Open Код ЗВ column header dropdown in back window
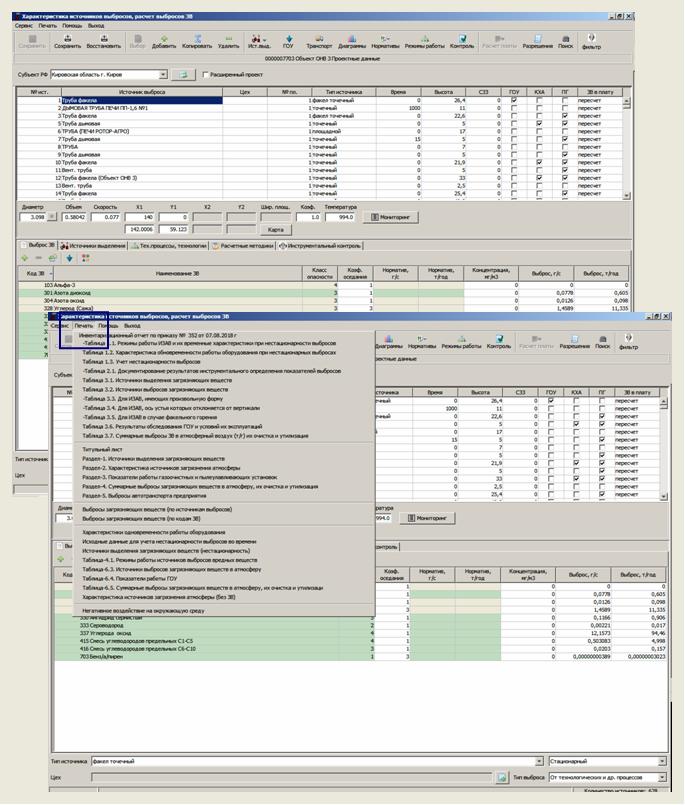This screenshot has height=805, width=685. click(x=50, y=274)
